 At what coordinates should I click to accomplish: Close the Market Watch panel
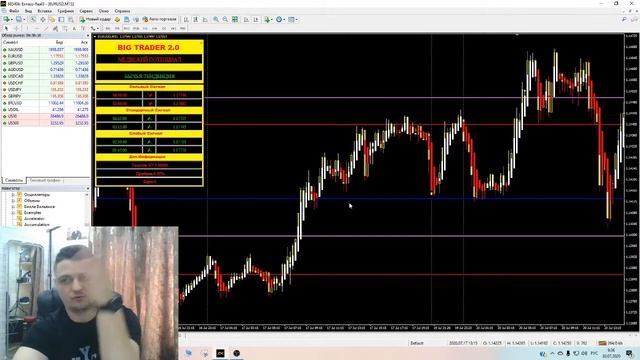click(x=87, y=36)
